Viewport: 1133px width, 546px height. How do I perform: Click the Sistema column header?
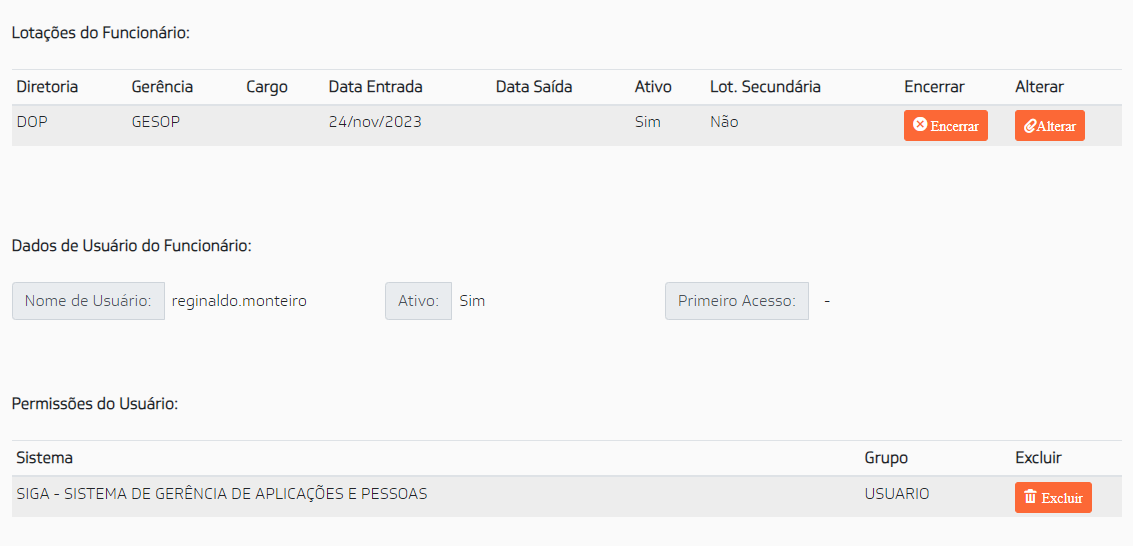point(45,458)
